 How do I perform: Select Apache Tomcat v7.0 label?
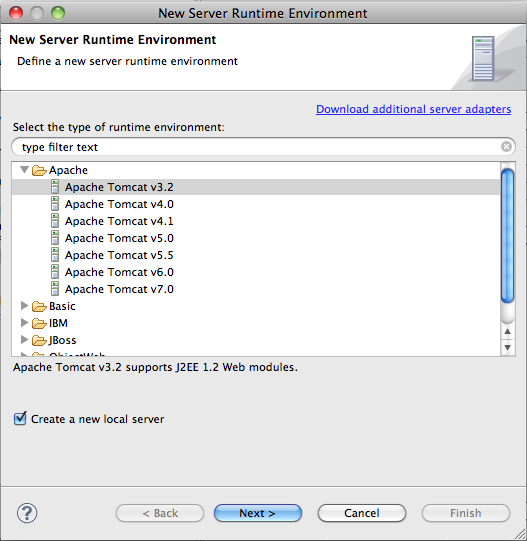[119, 289]
